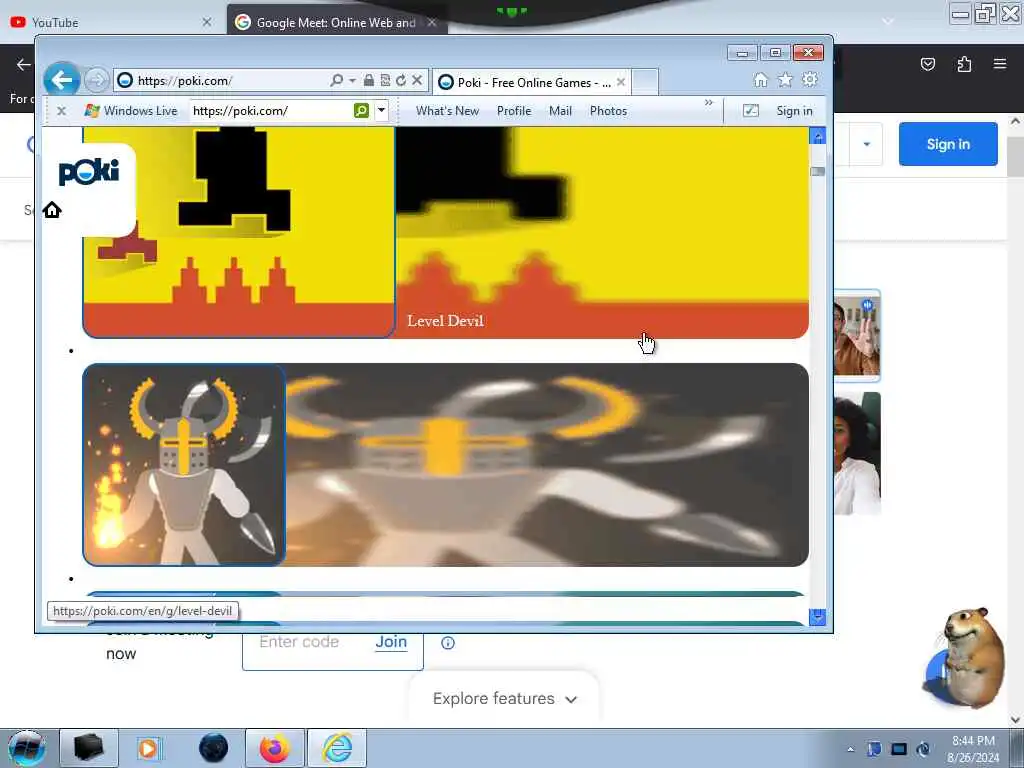Image resolution: width=1024 pixels, height=768 pixels.
Task: Open Firefox hamburger application menu
Action: pyautogui.click(x=1000, y=64)
